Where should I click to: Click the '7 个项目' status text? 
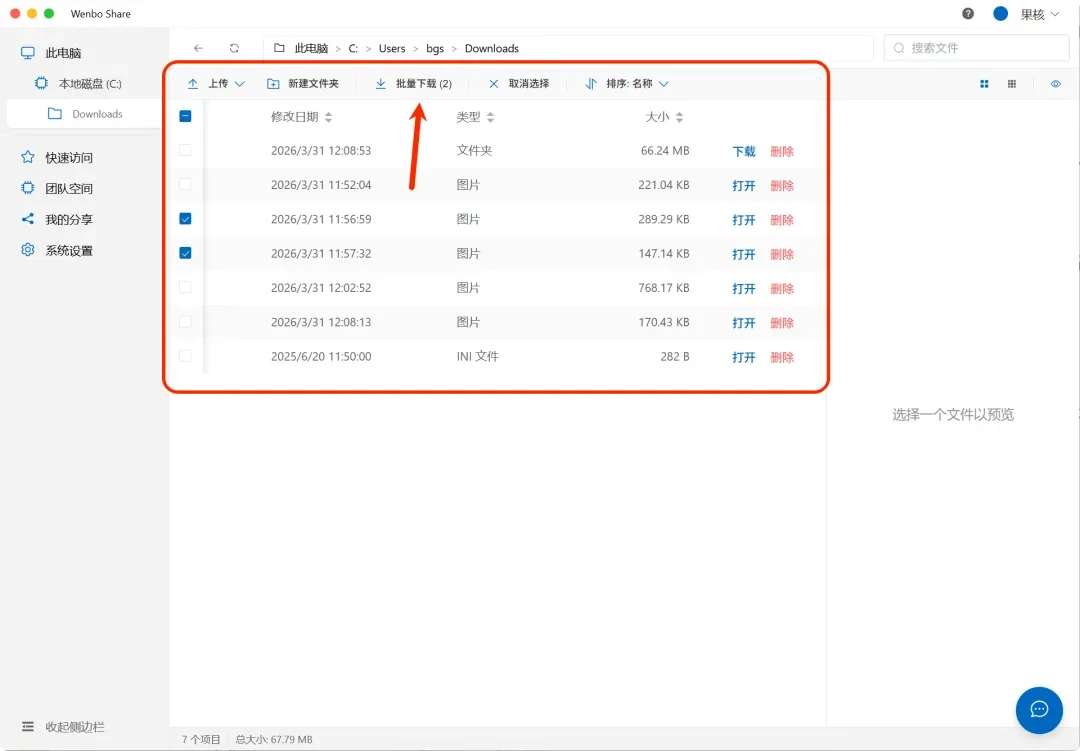pyautogui.click(x=200, y=739)
